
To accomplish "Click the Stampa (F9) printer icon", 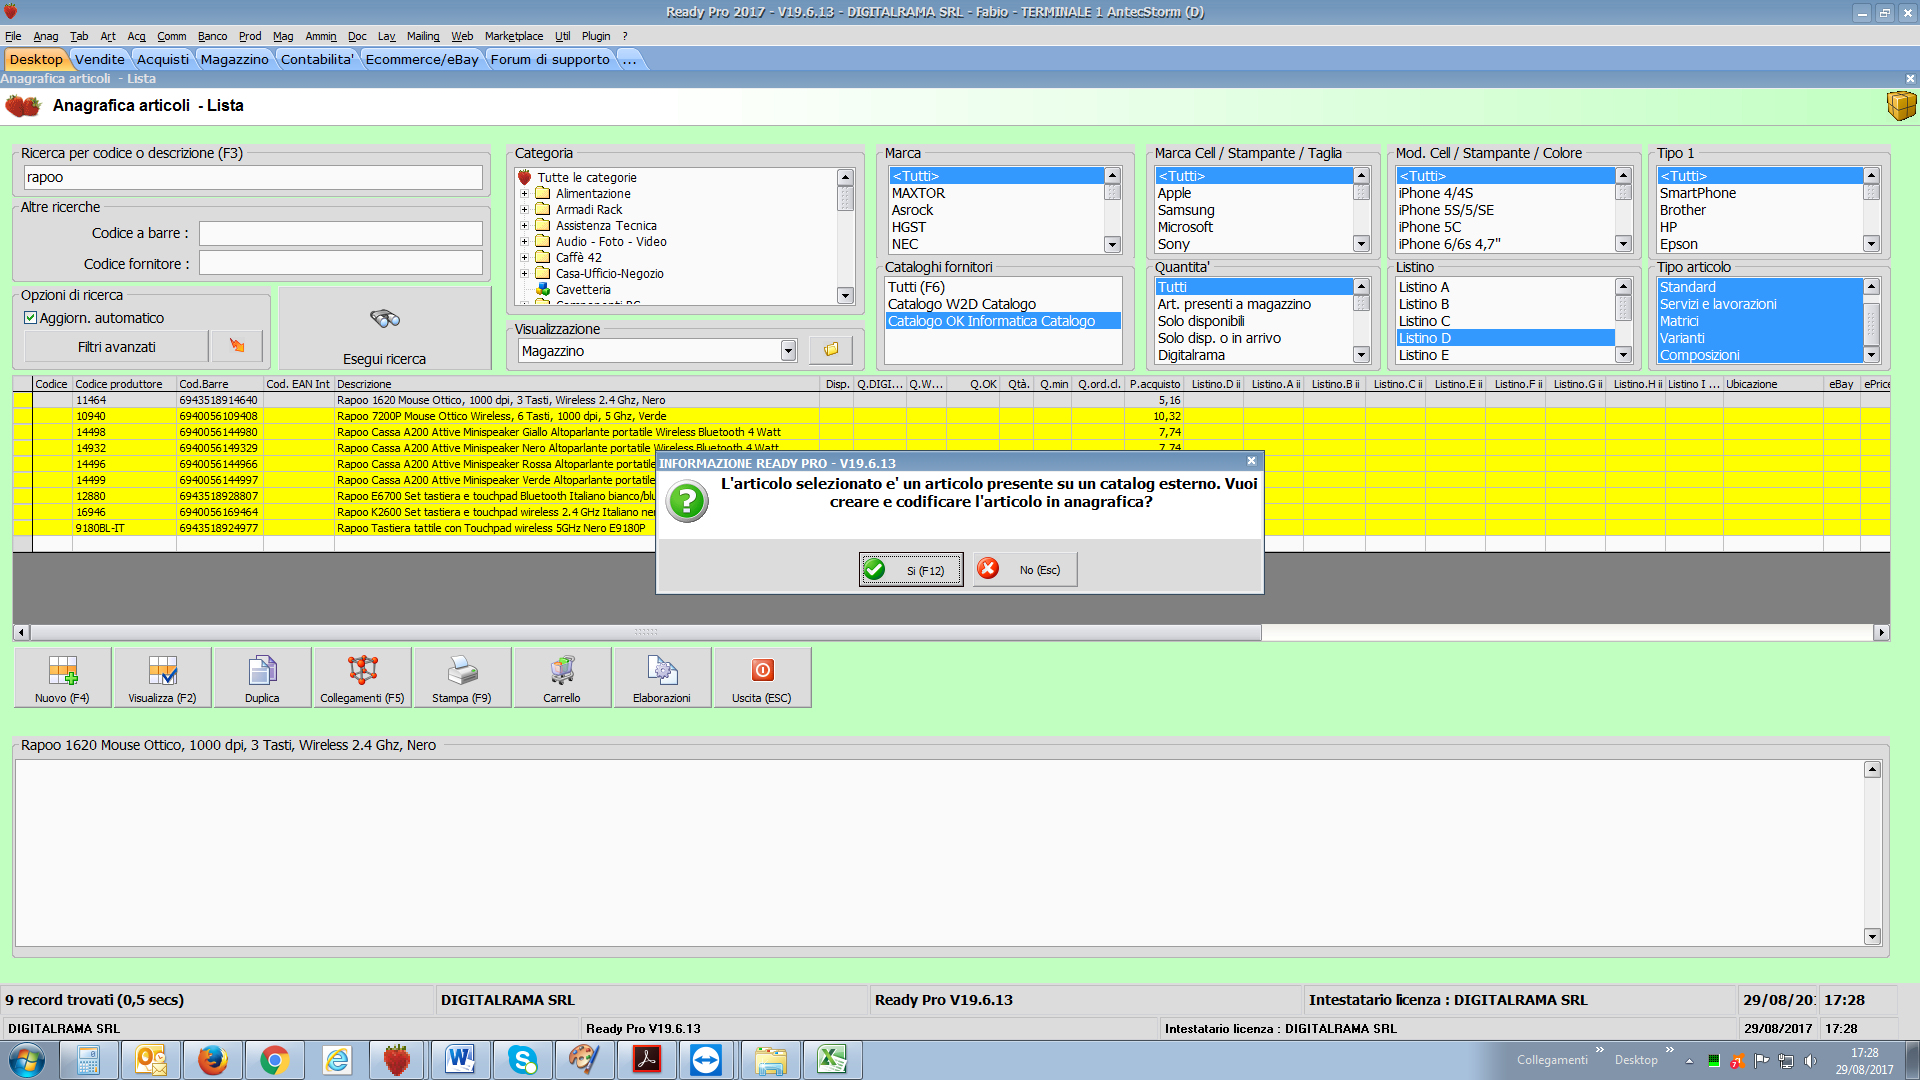I will (x=462, y=671).
